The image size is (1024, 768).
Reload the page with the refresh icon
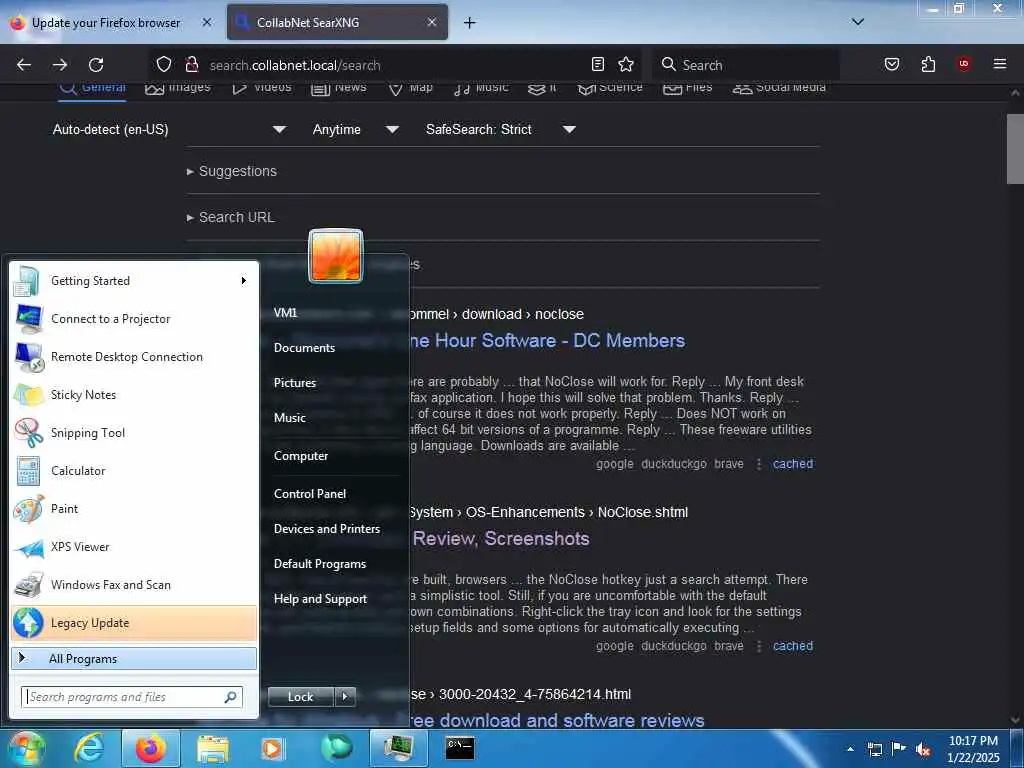pos(96,65)
